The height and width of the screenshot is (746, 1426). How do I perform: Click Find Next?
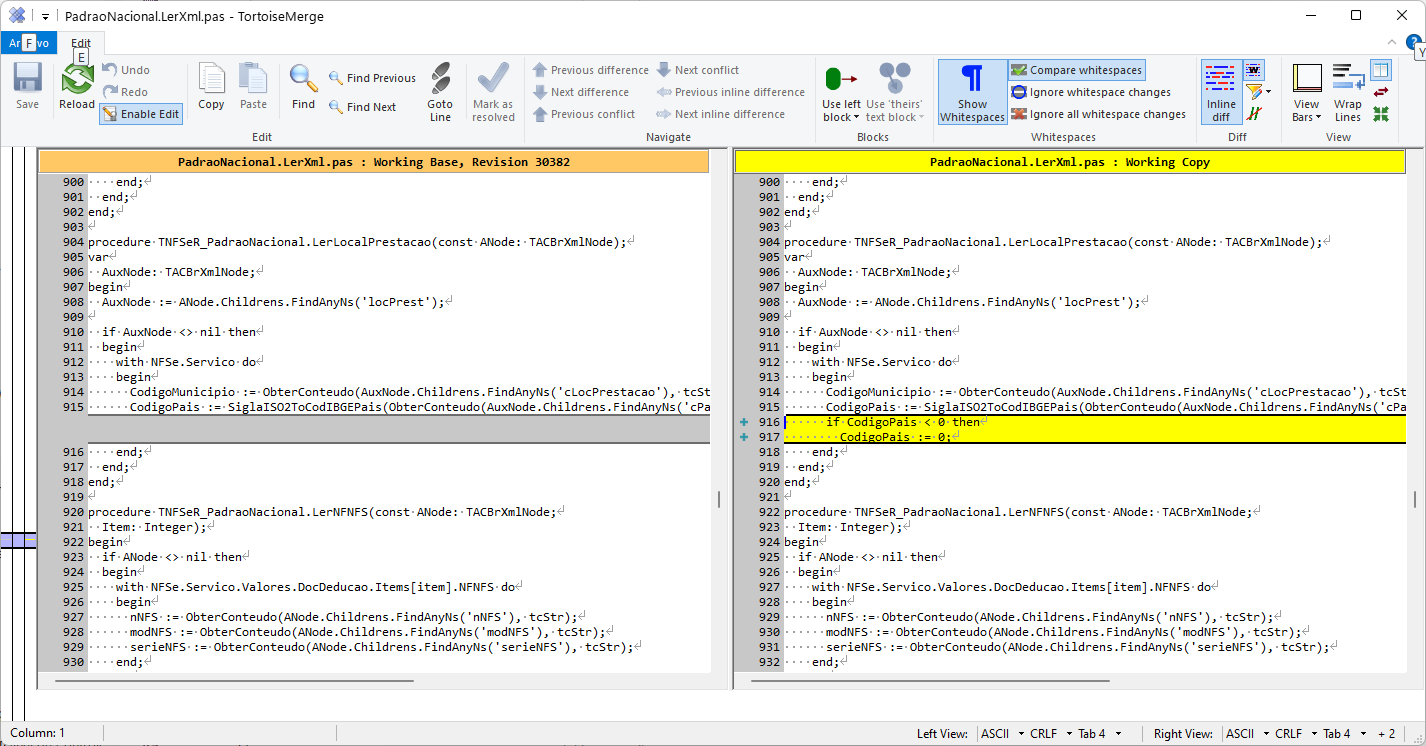(x=362, y=107)
